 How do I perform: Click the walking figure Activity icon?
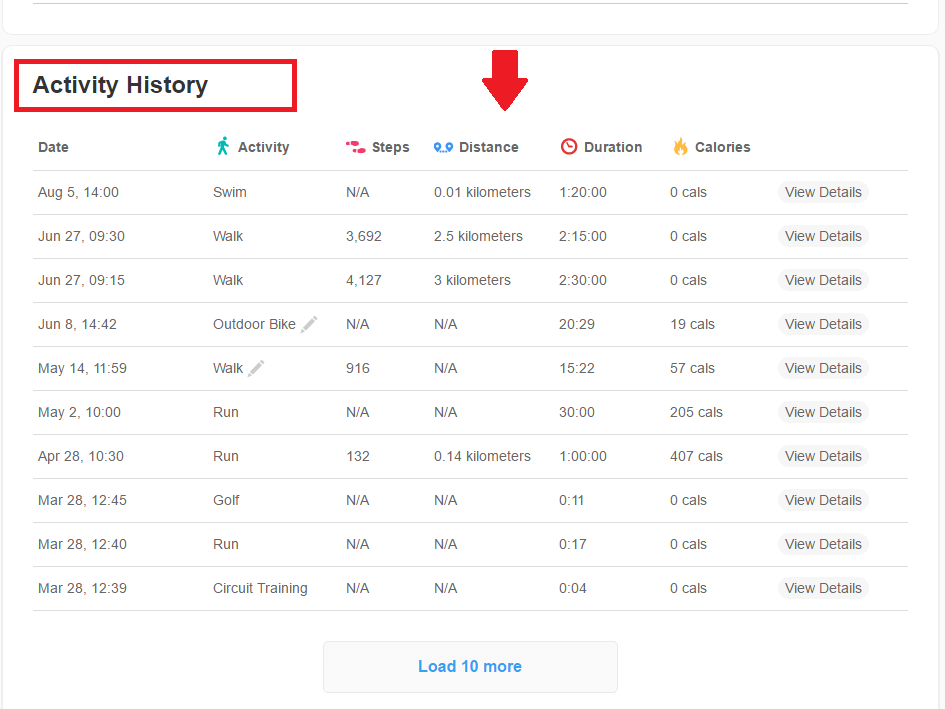click(223, 147)
